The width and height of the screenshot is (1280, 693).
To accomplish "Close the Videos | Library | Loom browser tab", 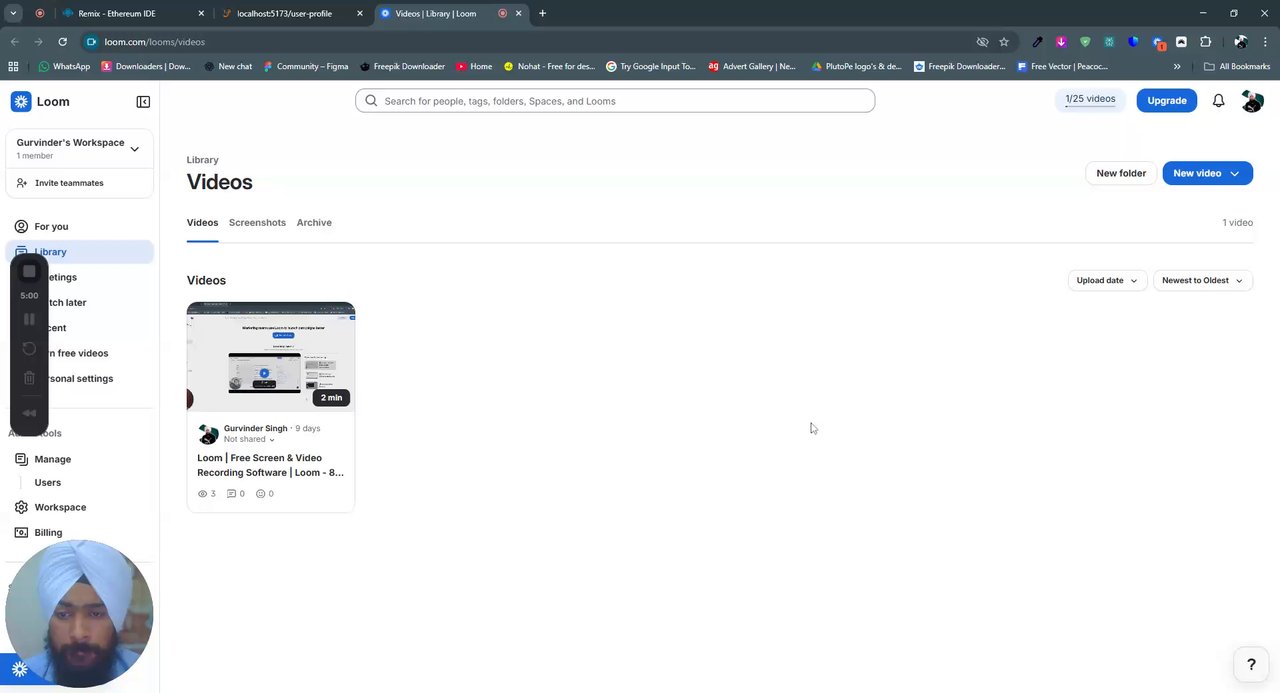I will 518,14.
